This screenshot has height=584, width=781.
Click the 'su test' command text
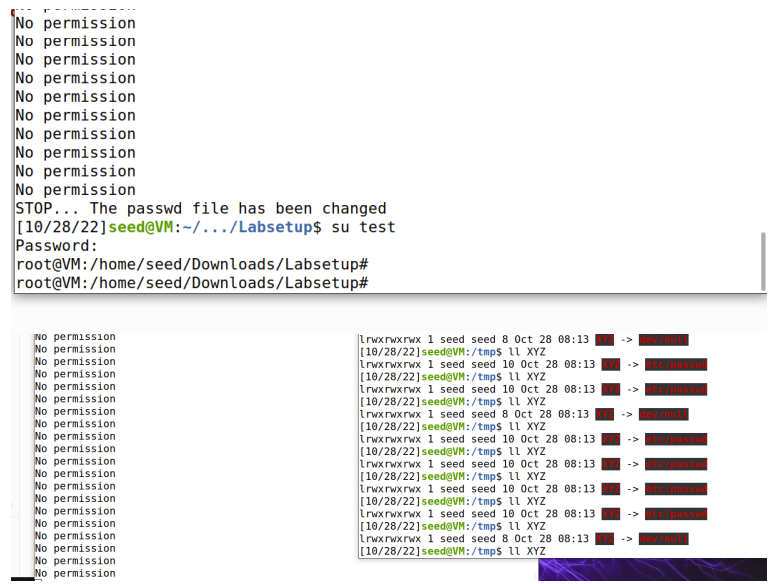(363, 227)
